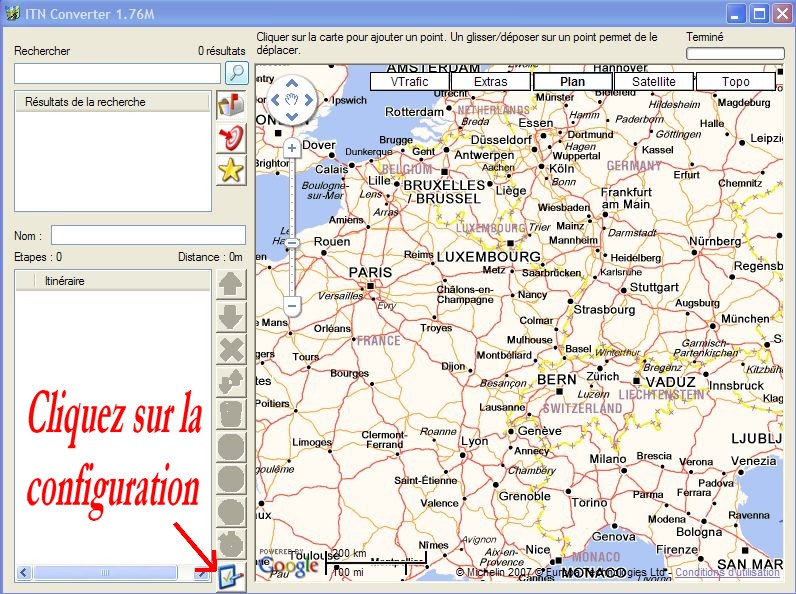Image resolution: width=796 pixels, height=594 pixels.
Task: Click Zürich on the map
Action: pyautogui.click(x=603, y=376)
